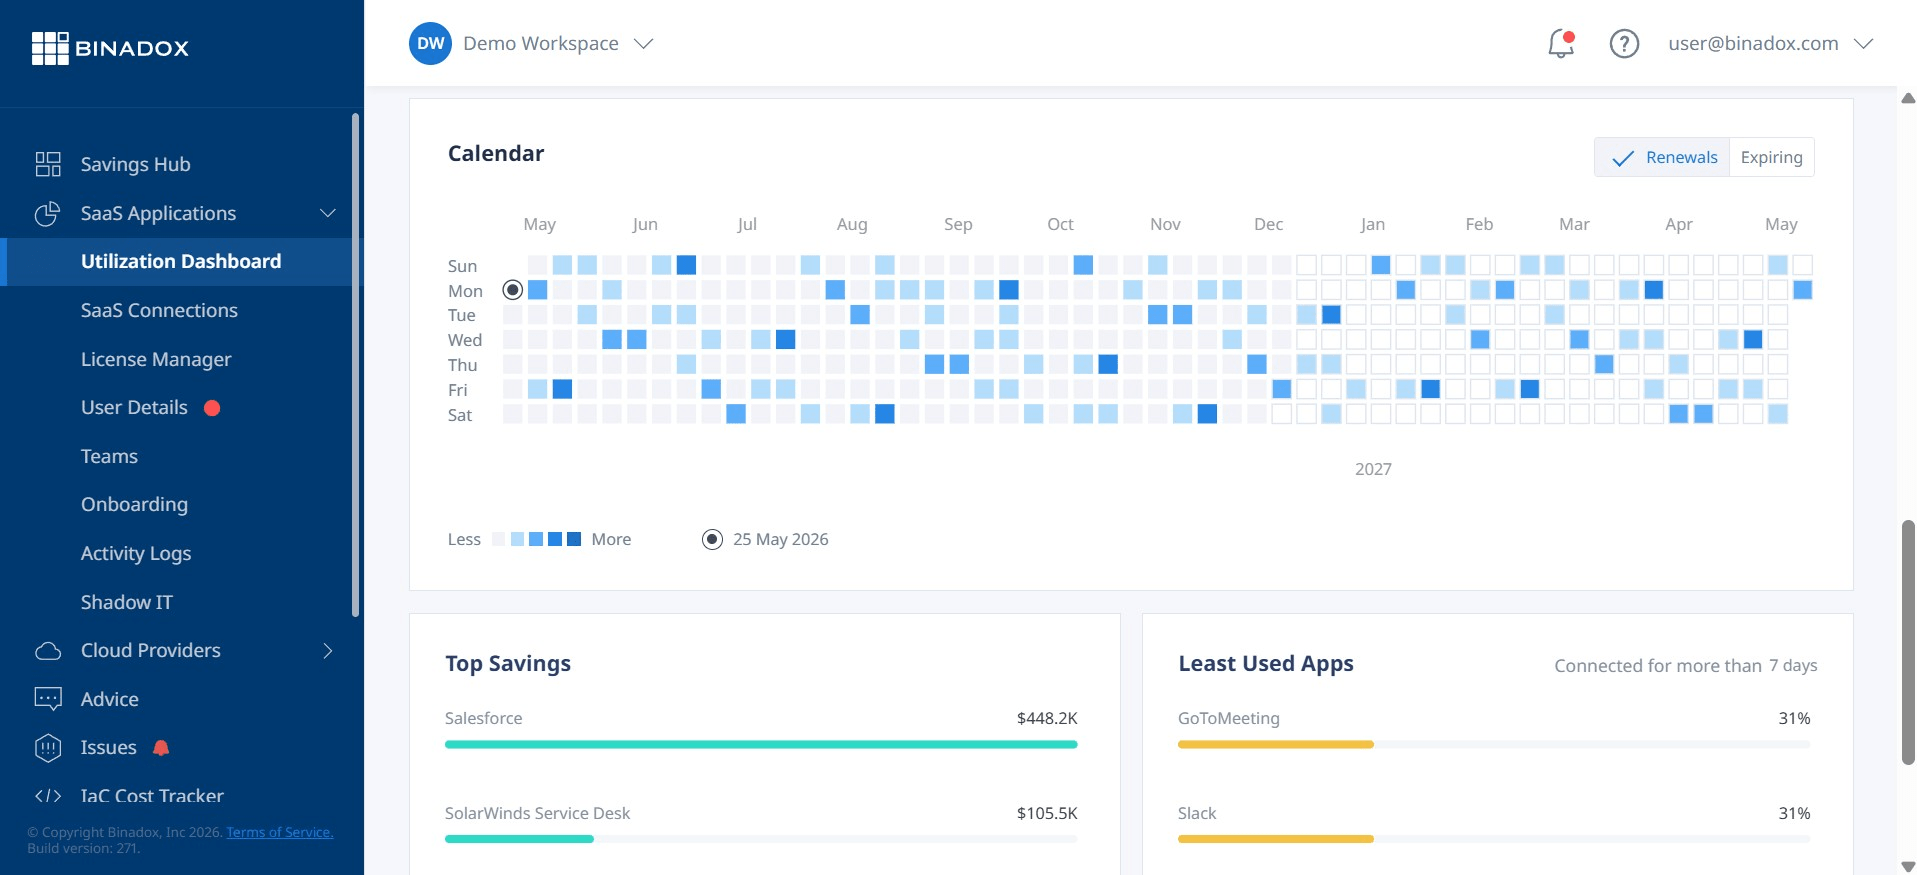
Task: Click the lightest legend color swatch
Action: 499,539
